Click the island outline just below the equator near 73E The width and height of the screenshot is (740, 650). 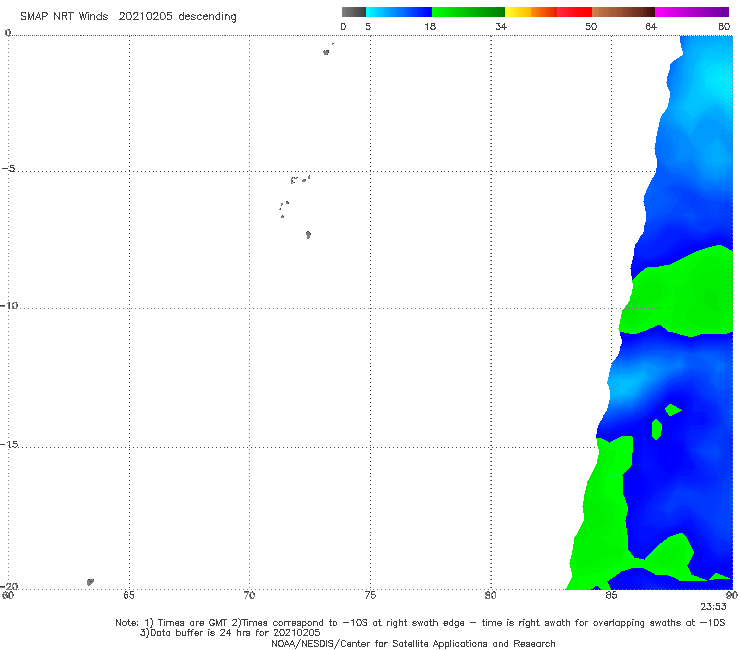pyautogui.click(x=326, y=52)
